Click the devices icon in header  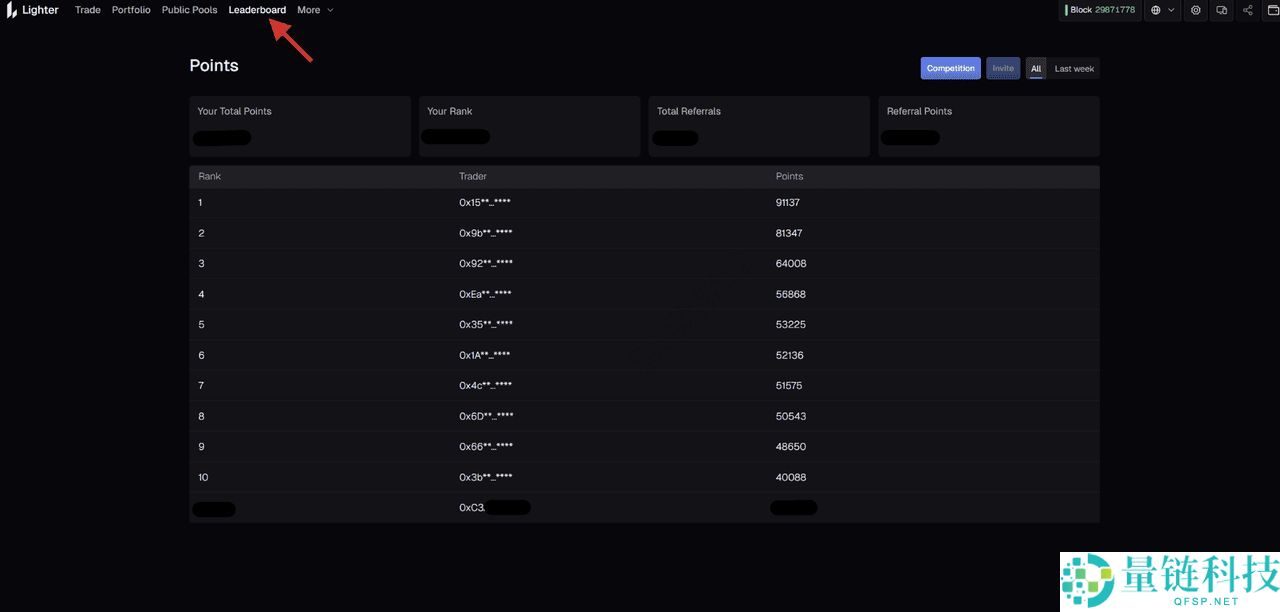click(1222, 10)
